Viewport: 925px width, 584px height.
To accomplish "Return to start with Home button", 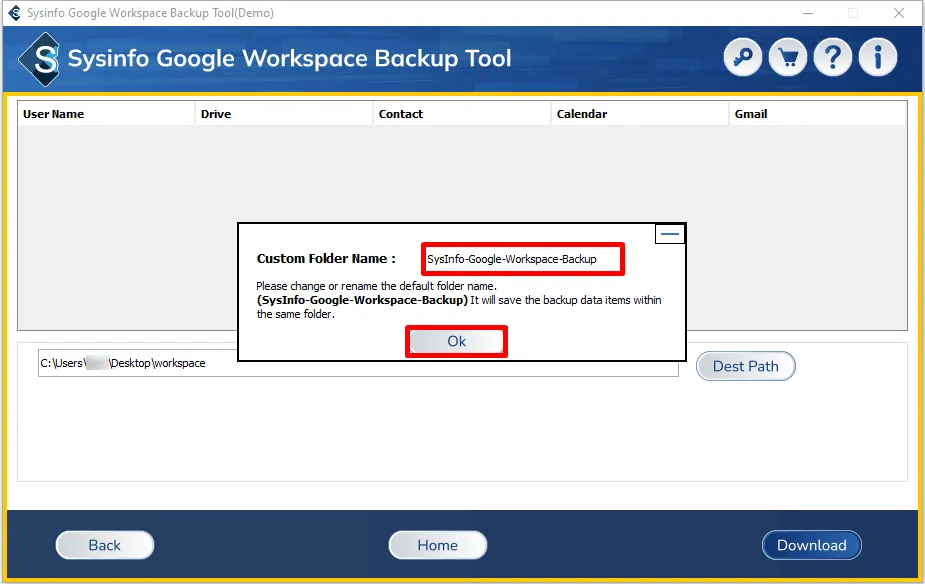I will coord(438,545).
